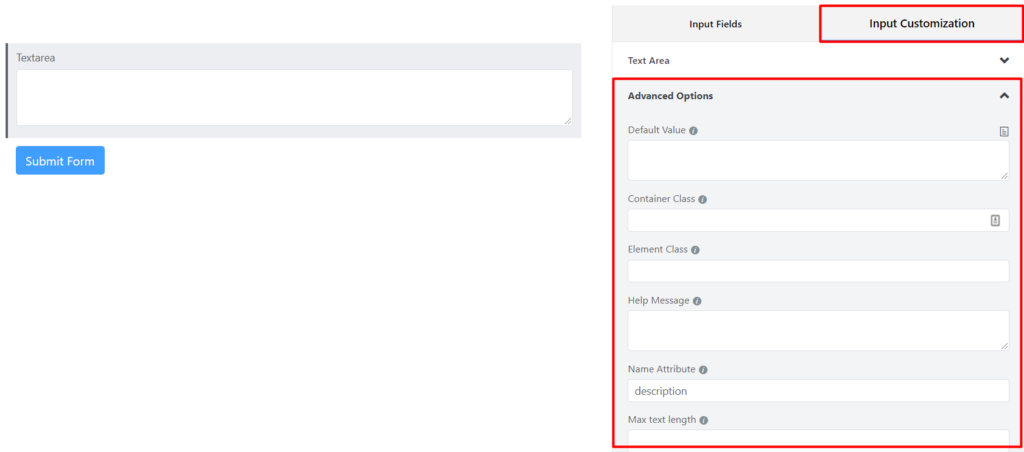Screen dimensions: 1024x452
Task: Click the Help Message info icon
Action: [697, 301]
